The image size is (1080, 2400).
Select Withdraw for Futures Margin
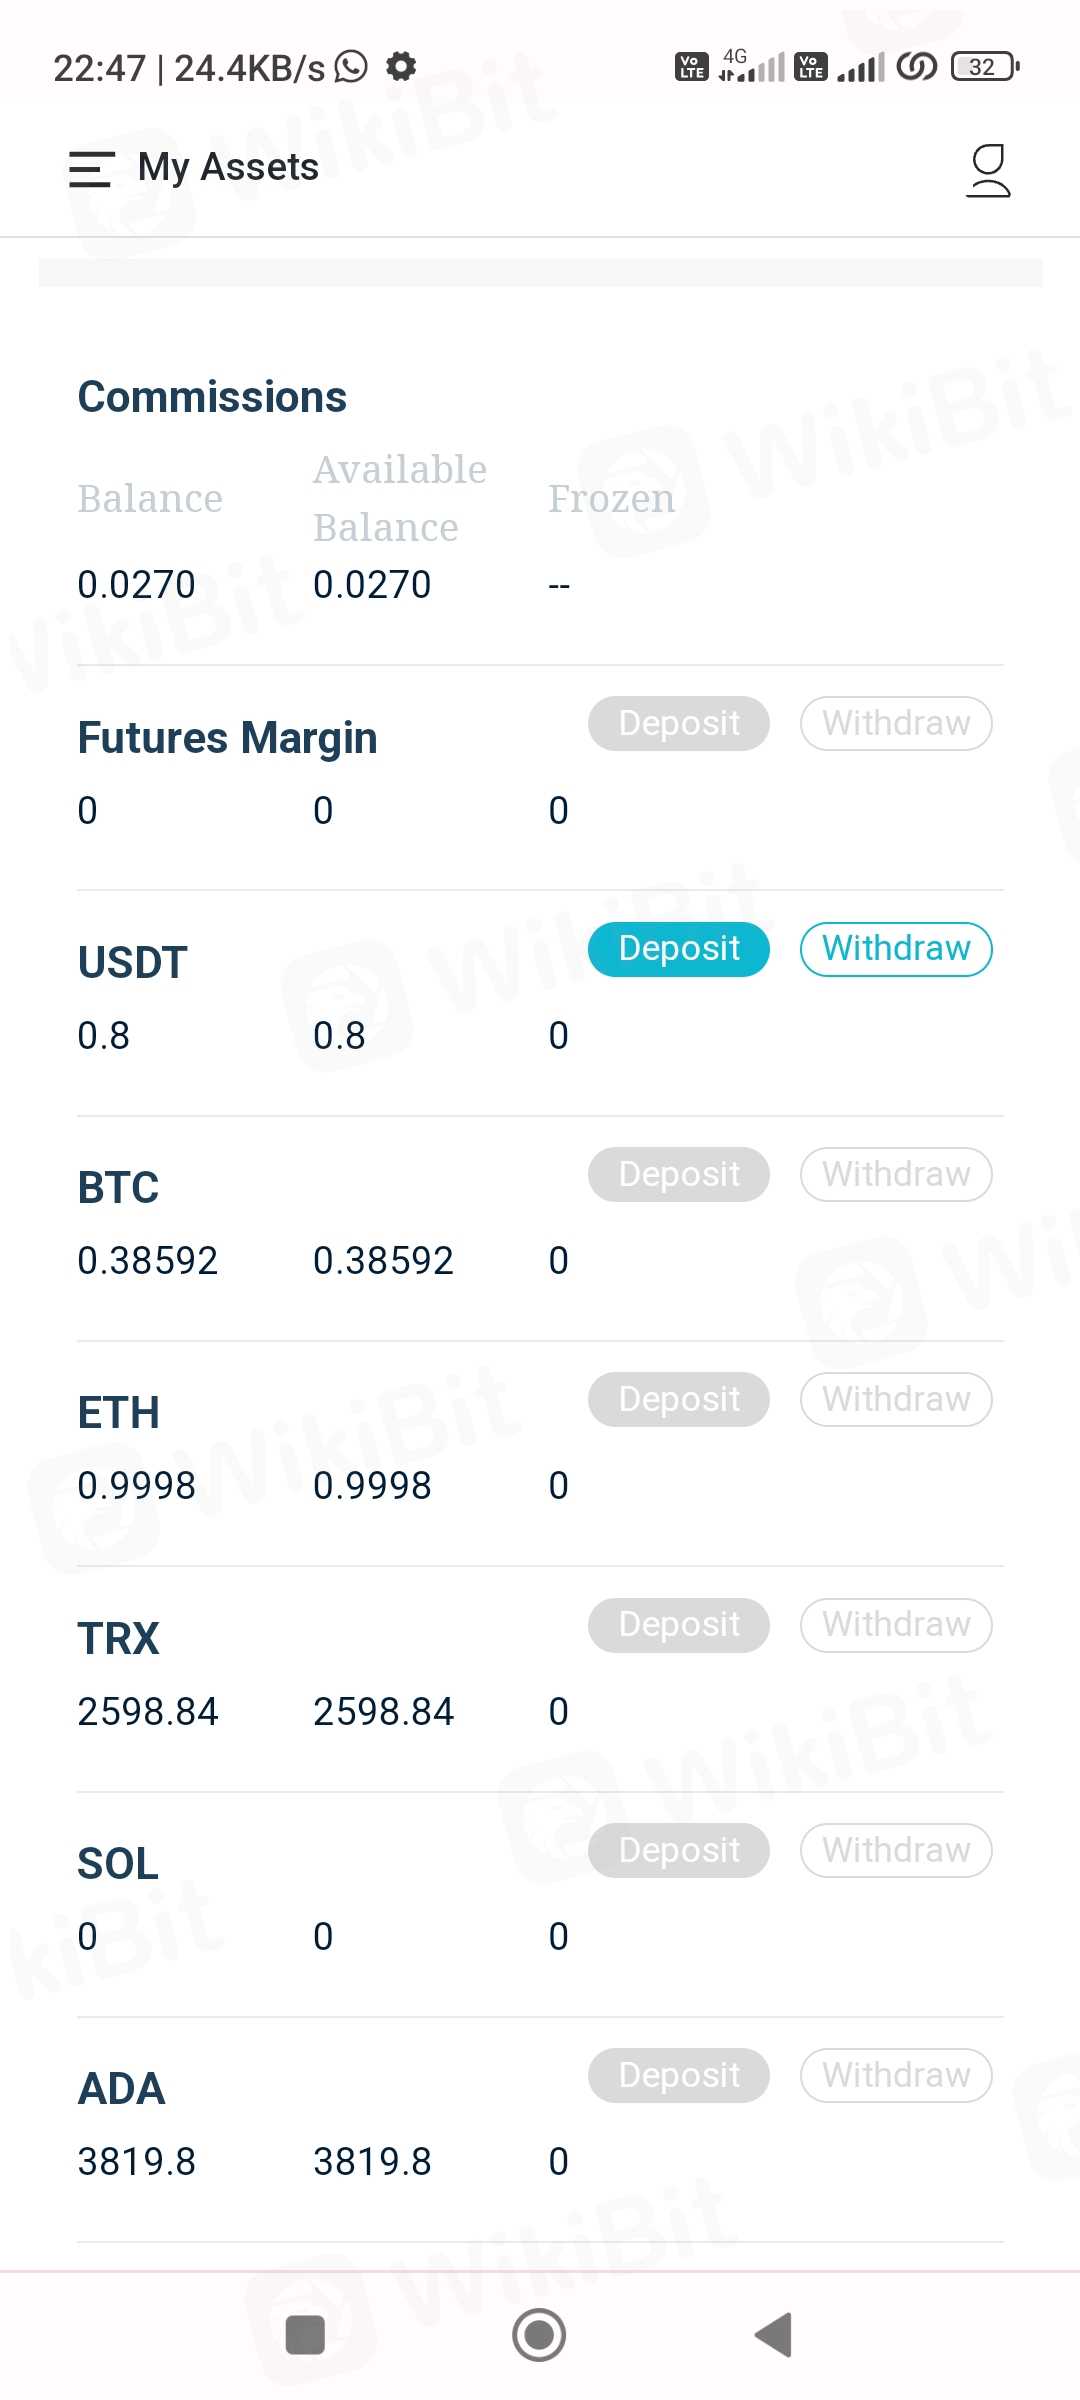coord(895,723)
